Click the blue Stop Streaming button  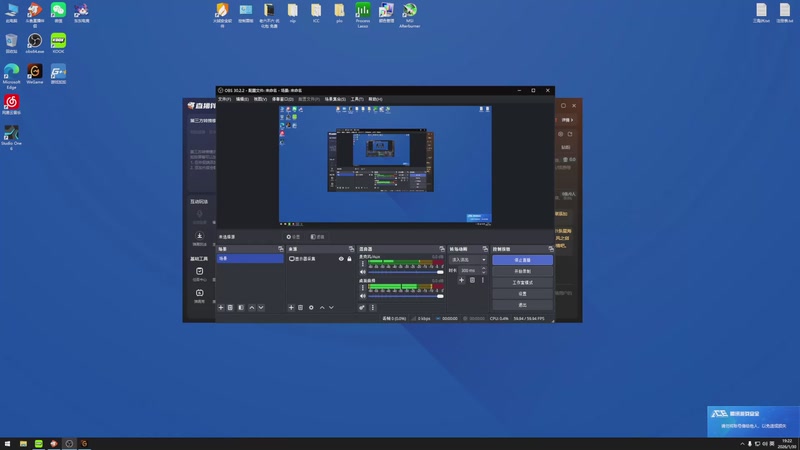coord(522,260)
